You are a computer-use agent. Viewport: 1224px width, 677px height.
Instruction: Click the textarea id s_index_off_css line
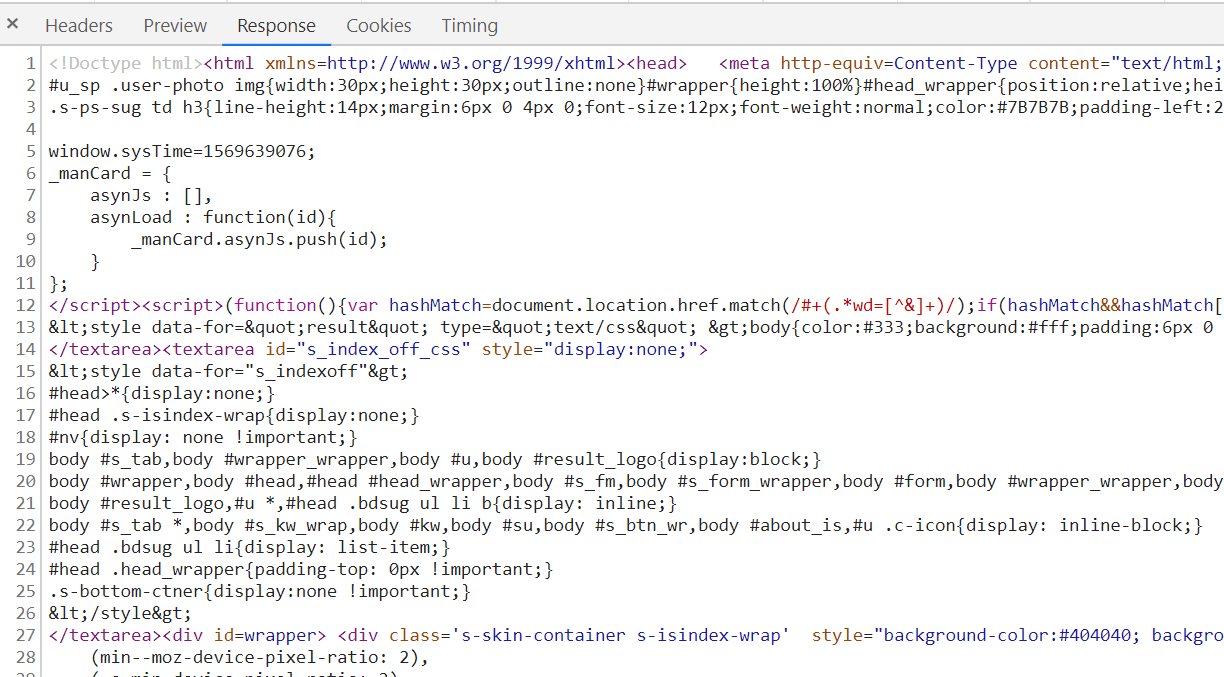[378, 349]
